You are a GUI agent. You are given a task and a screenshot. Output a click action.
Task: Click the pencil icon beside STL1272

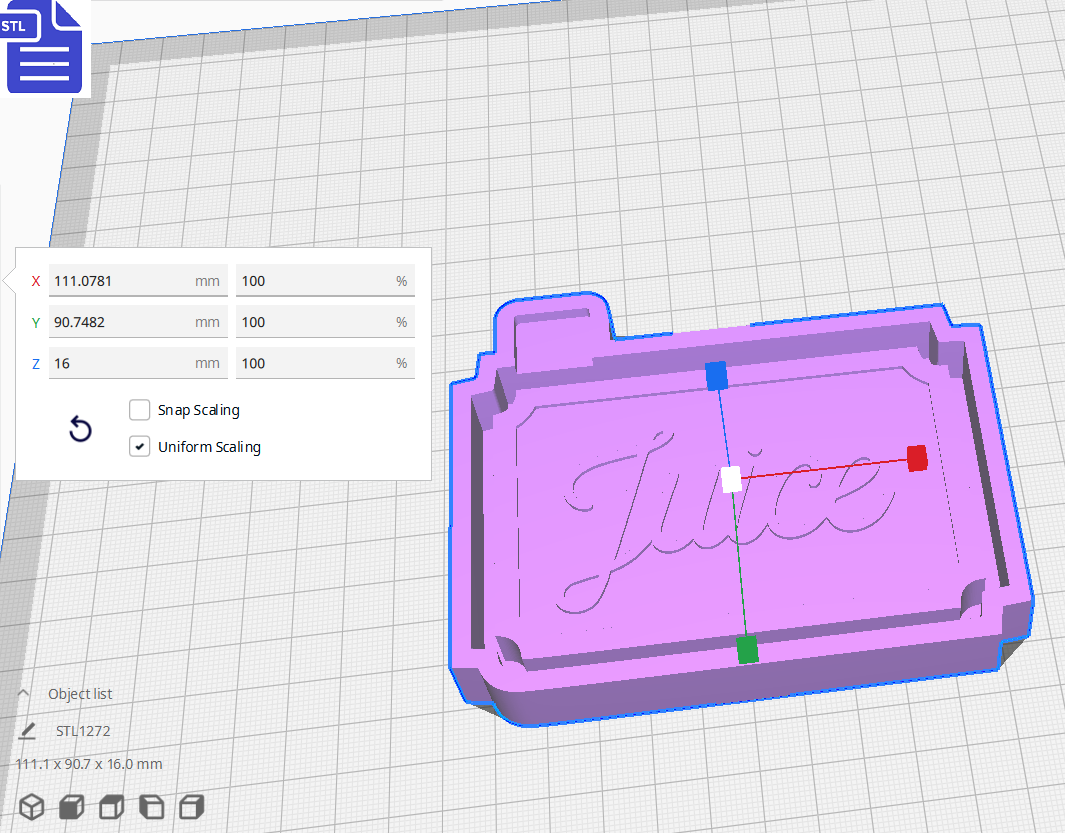(26, 731)
